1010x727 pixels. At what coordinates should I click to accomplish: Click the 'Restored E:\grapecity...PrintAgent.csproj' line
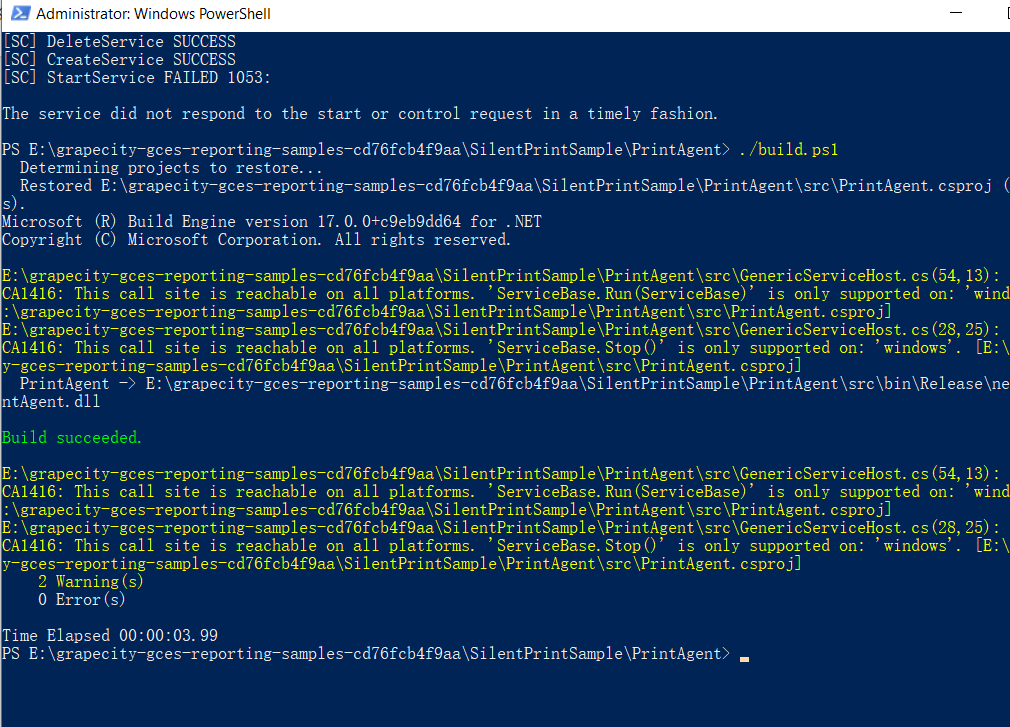[x=506, y=186]
